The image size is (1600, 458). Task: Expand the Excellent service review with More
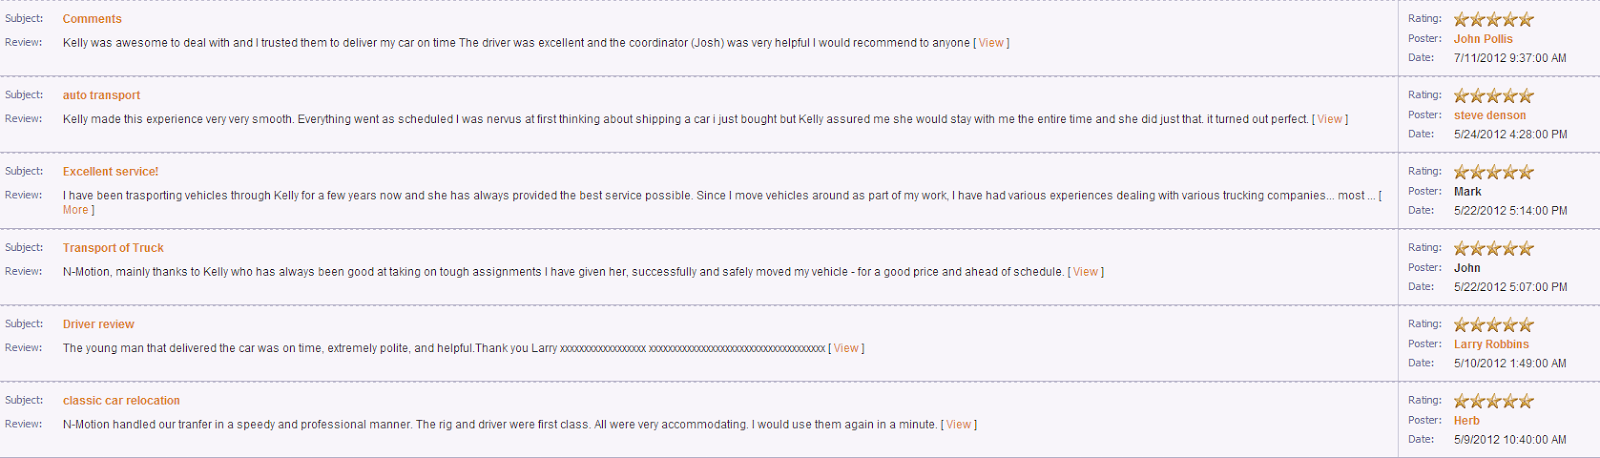coord(76,210)
